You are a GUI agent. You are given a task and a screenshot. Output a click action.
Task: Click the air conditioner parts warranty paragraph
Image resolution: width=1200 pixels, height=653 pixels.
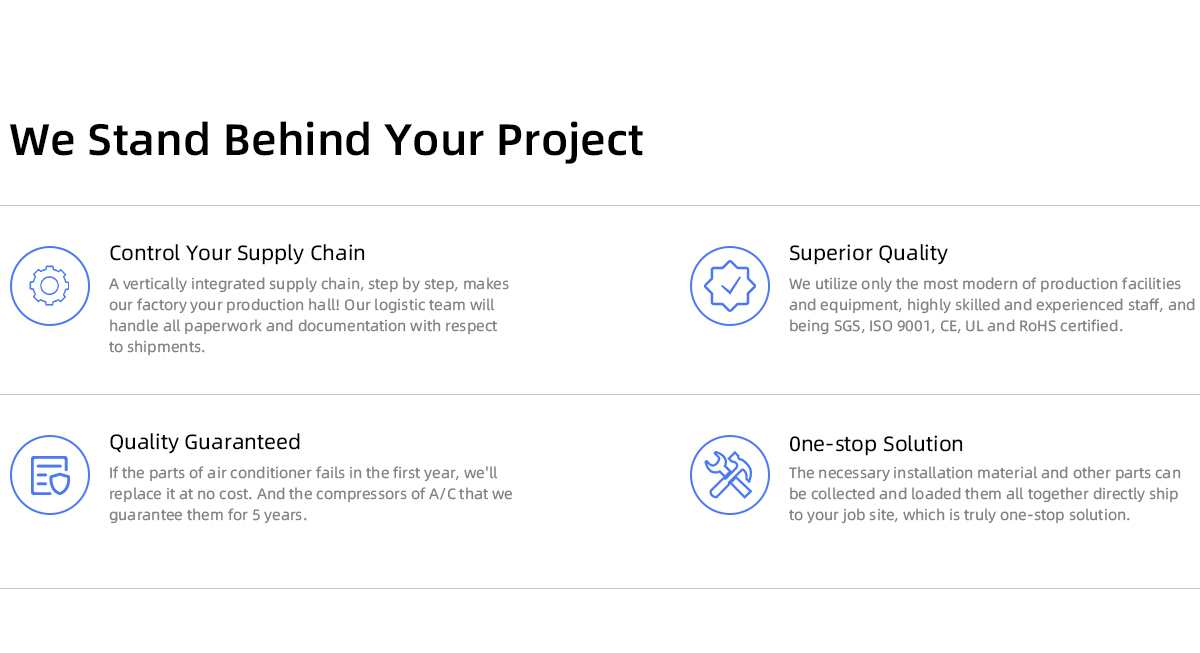click(310, 494)
